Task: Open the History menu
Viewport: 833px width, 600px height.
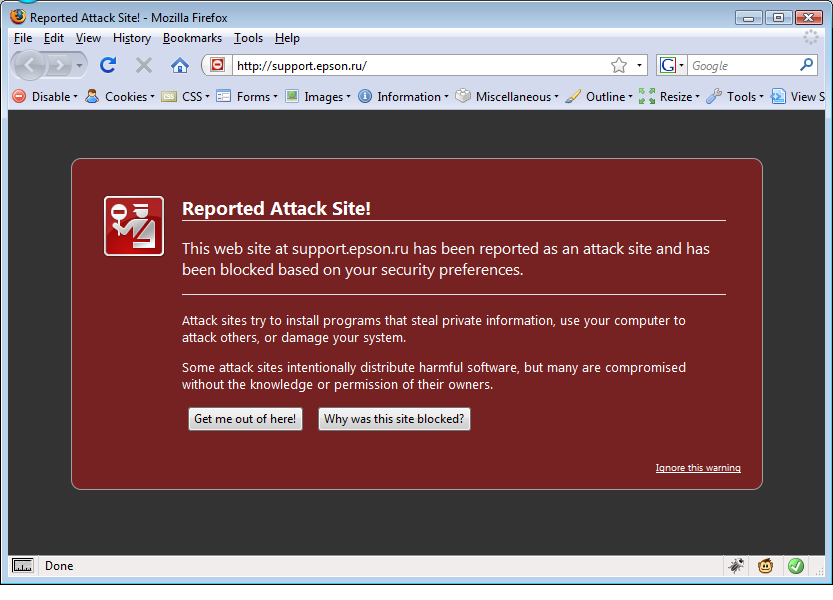Action: click(x=132, y=38)
